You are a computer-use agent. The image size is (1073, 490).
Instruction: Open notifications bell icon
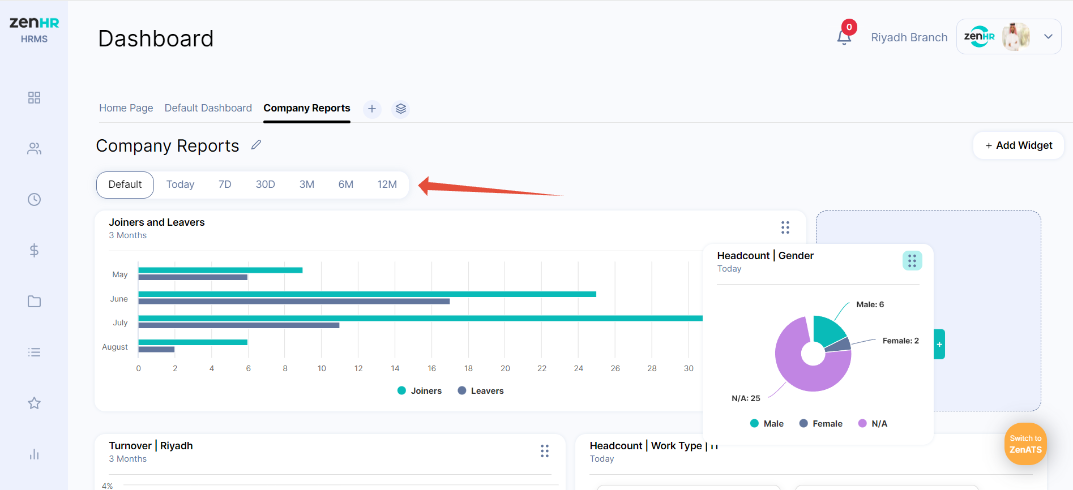coord(844,37)
